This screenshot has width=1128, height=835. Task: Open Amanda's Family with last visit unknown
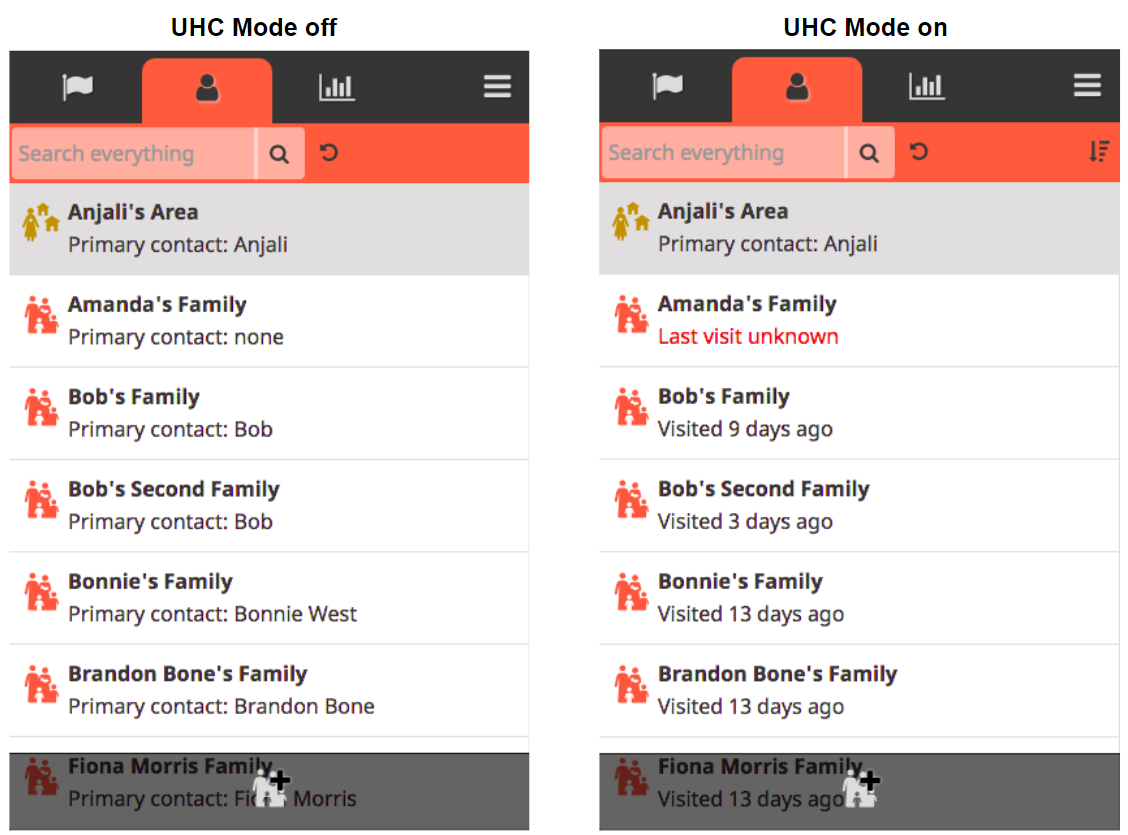(x=859, y=321)
